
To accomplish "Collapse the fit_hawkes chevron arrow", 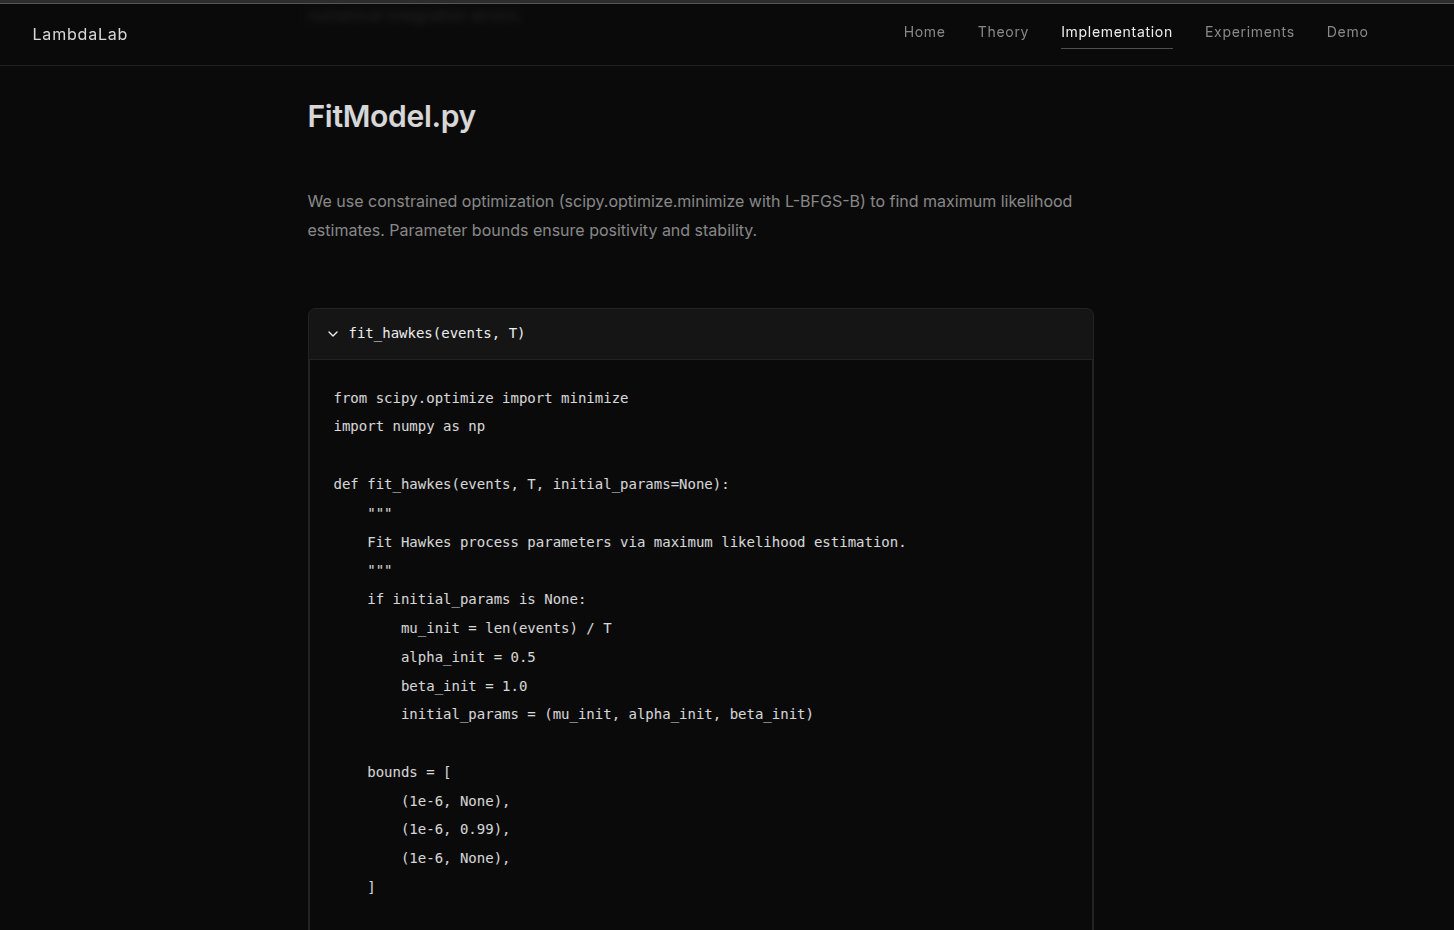I will point(333,334).
